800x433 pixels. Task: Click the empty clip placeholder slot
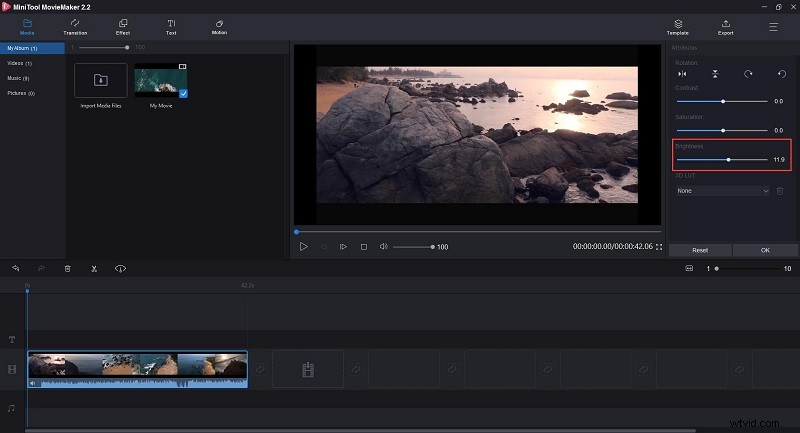point(308,369)
